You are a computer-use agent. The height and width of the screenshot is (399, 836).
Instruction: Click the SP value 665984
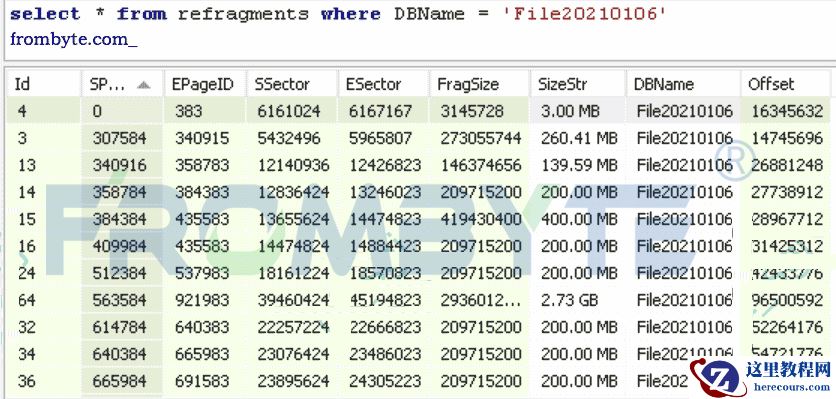(119, 381)
